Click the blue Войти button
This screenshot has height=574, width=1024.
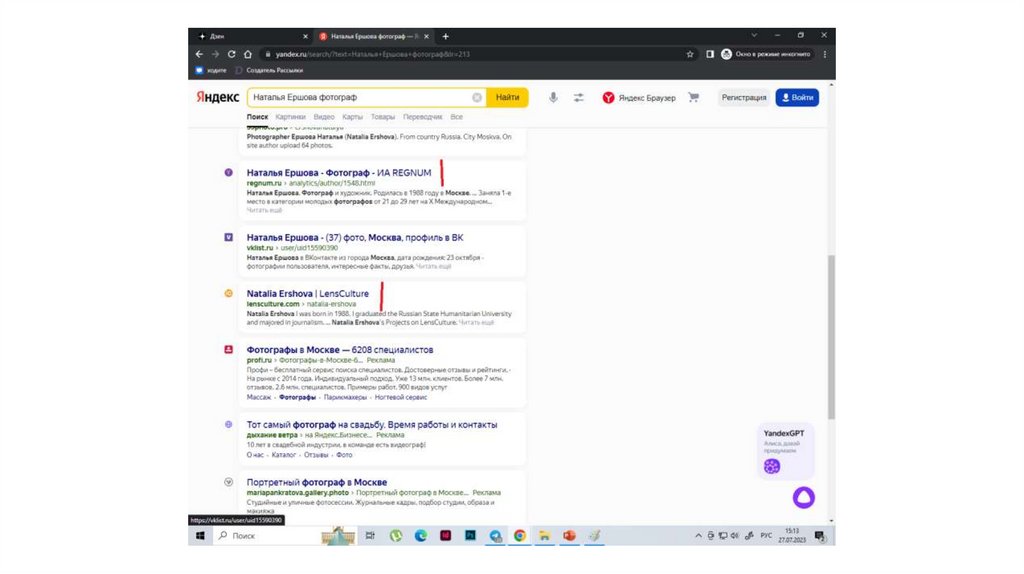797,97
